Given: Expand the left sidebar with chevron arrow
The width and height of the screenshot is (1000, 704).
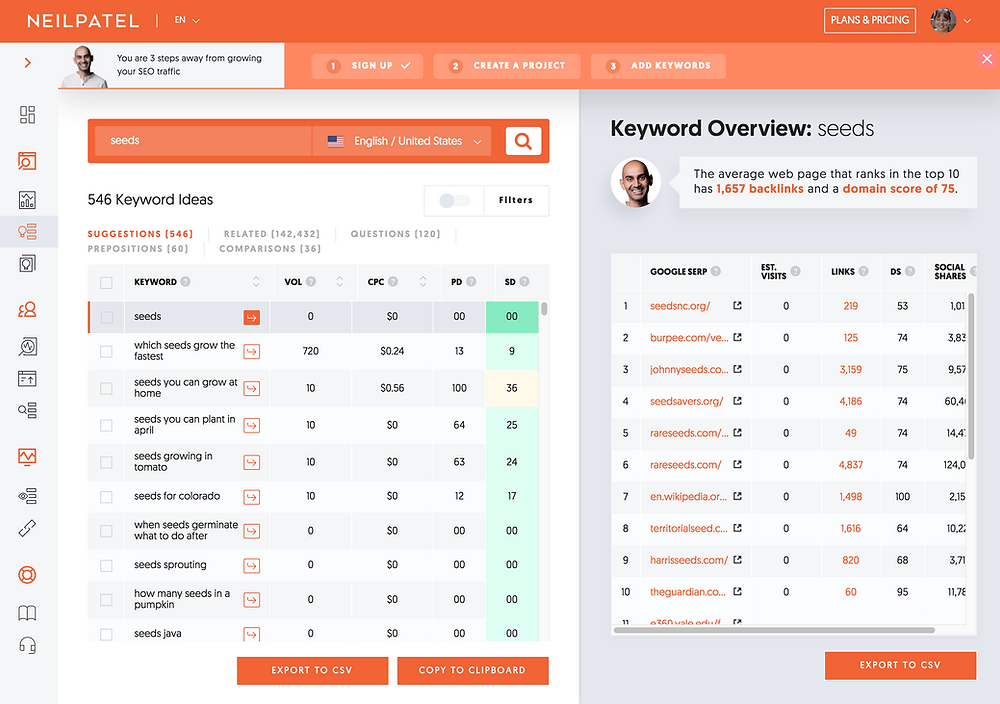Looking at the screenshot, I should pos(28,63).
